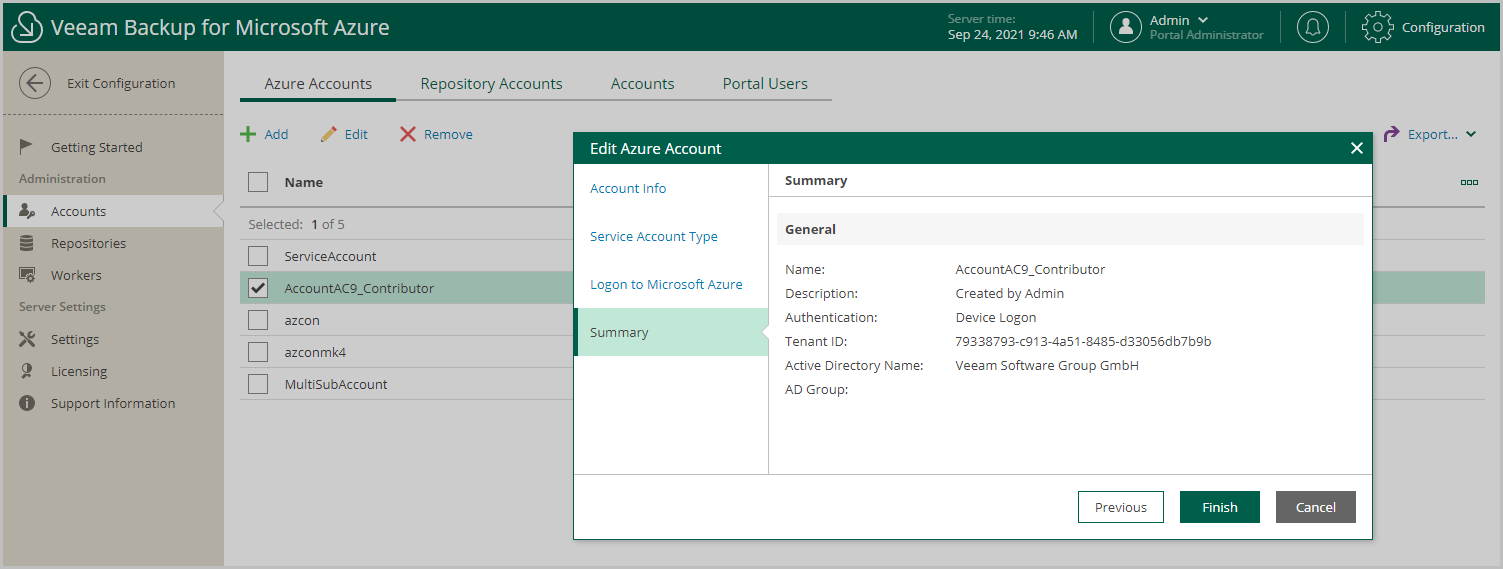This screenshot has height=569, width=1503.
Task: Go to Account Info wizard step
Action: [x=628, y=188]
